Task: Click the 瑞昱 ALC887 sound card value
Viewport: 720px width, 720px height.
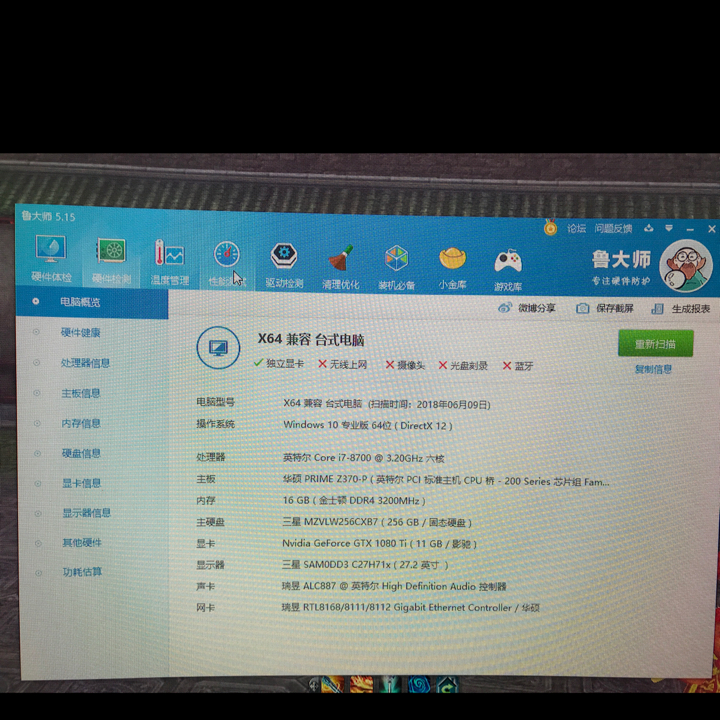Action: [x=394, y=586]
